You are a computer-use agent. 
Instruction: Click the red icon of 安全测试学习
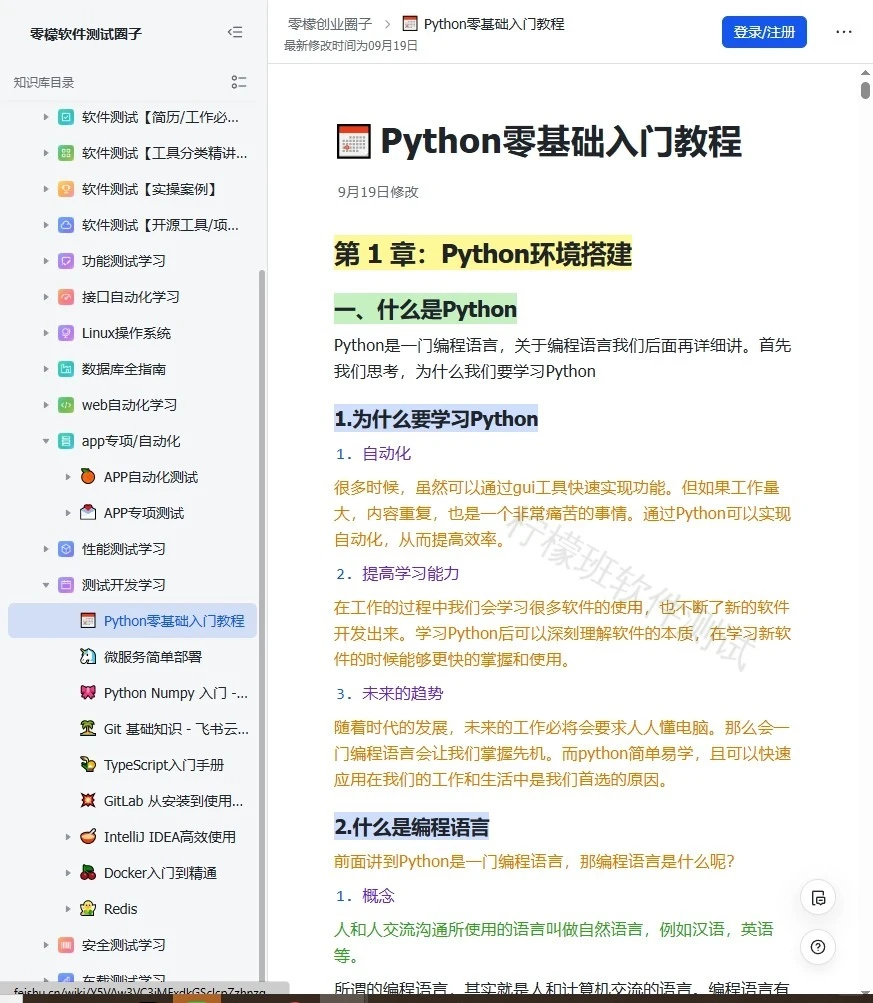point(66,945)
